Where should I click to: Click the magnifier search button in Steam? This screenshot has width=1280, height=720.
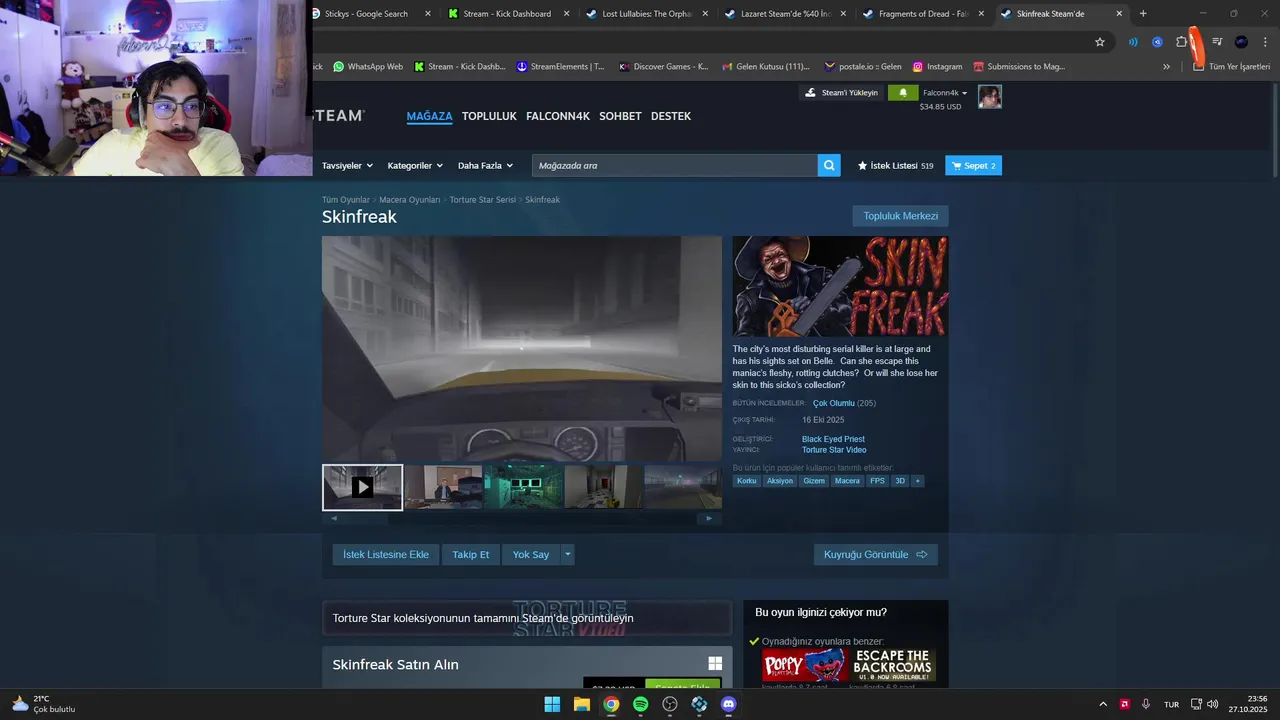click(829, 165)
